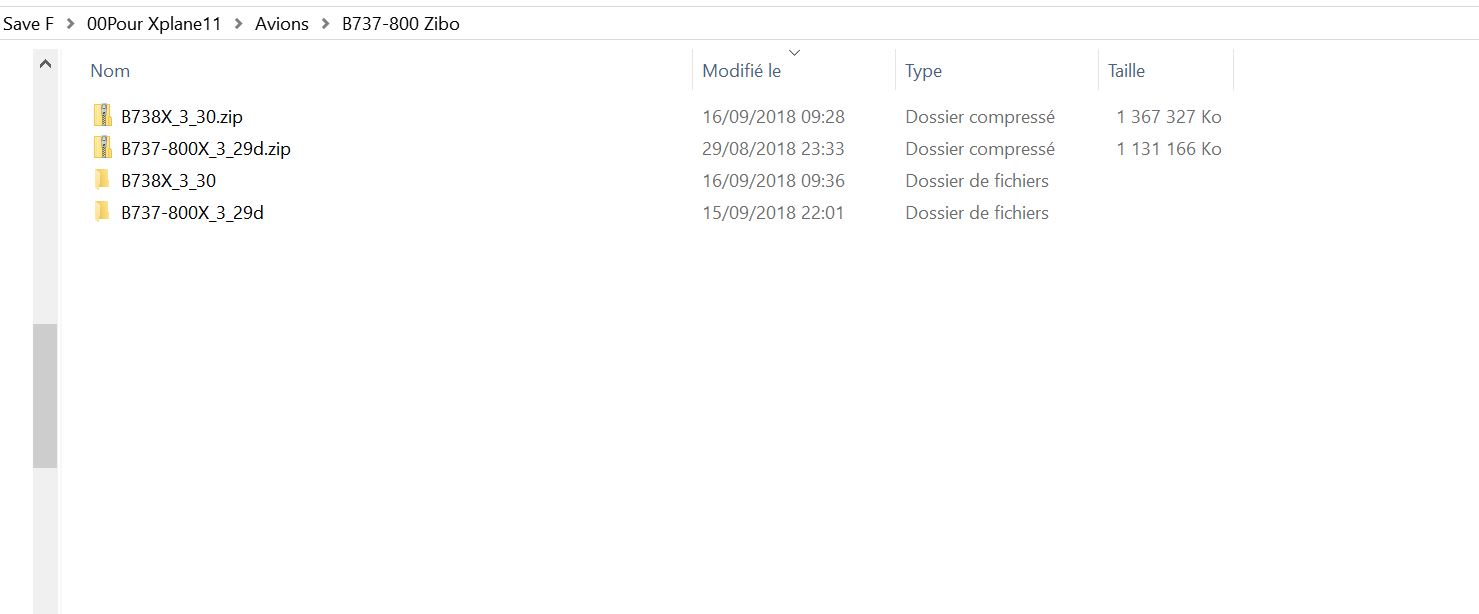Click size value 1 131 166 Ko
Viewport: 1479px width, 614px height.
[x=1169, y=149]
